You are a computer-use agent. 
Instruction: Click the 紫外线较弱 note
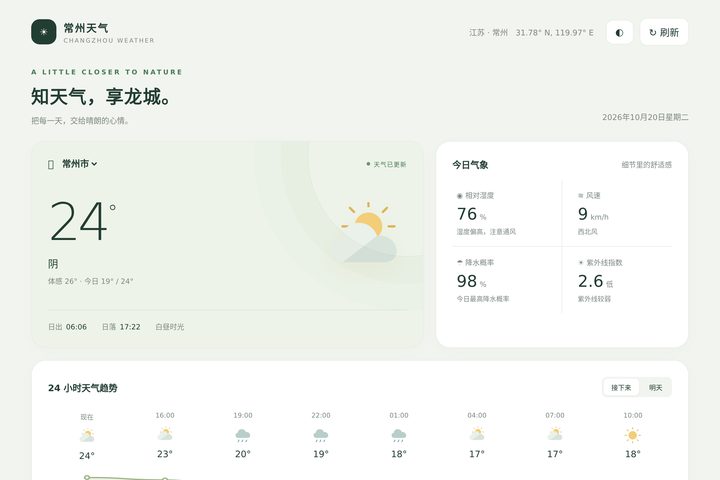click(594, 299)
